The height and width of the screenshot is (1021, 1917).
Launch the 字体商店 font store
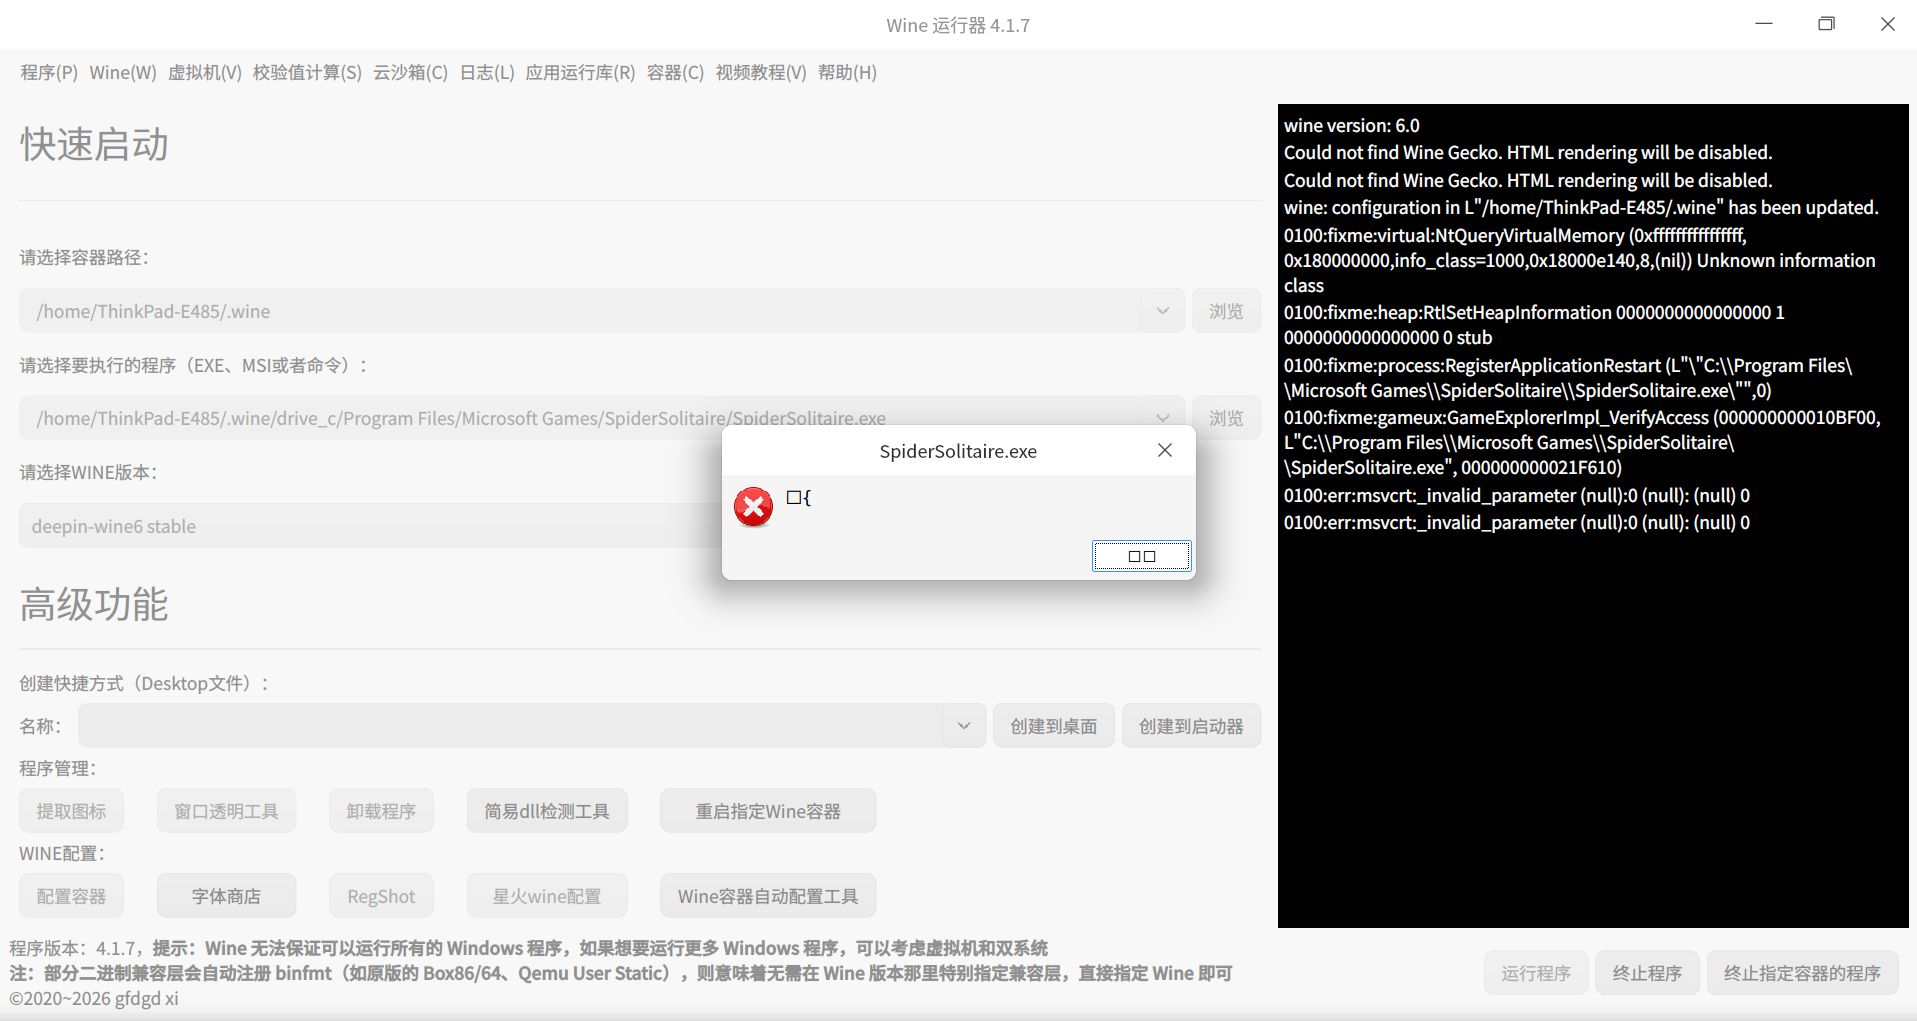point(226,895)
